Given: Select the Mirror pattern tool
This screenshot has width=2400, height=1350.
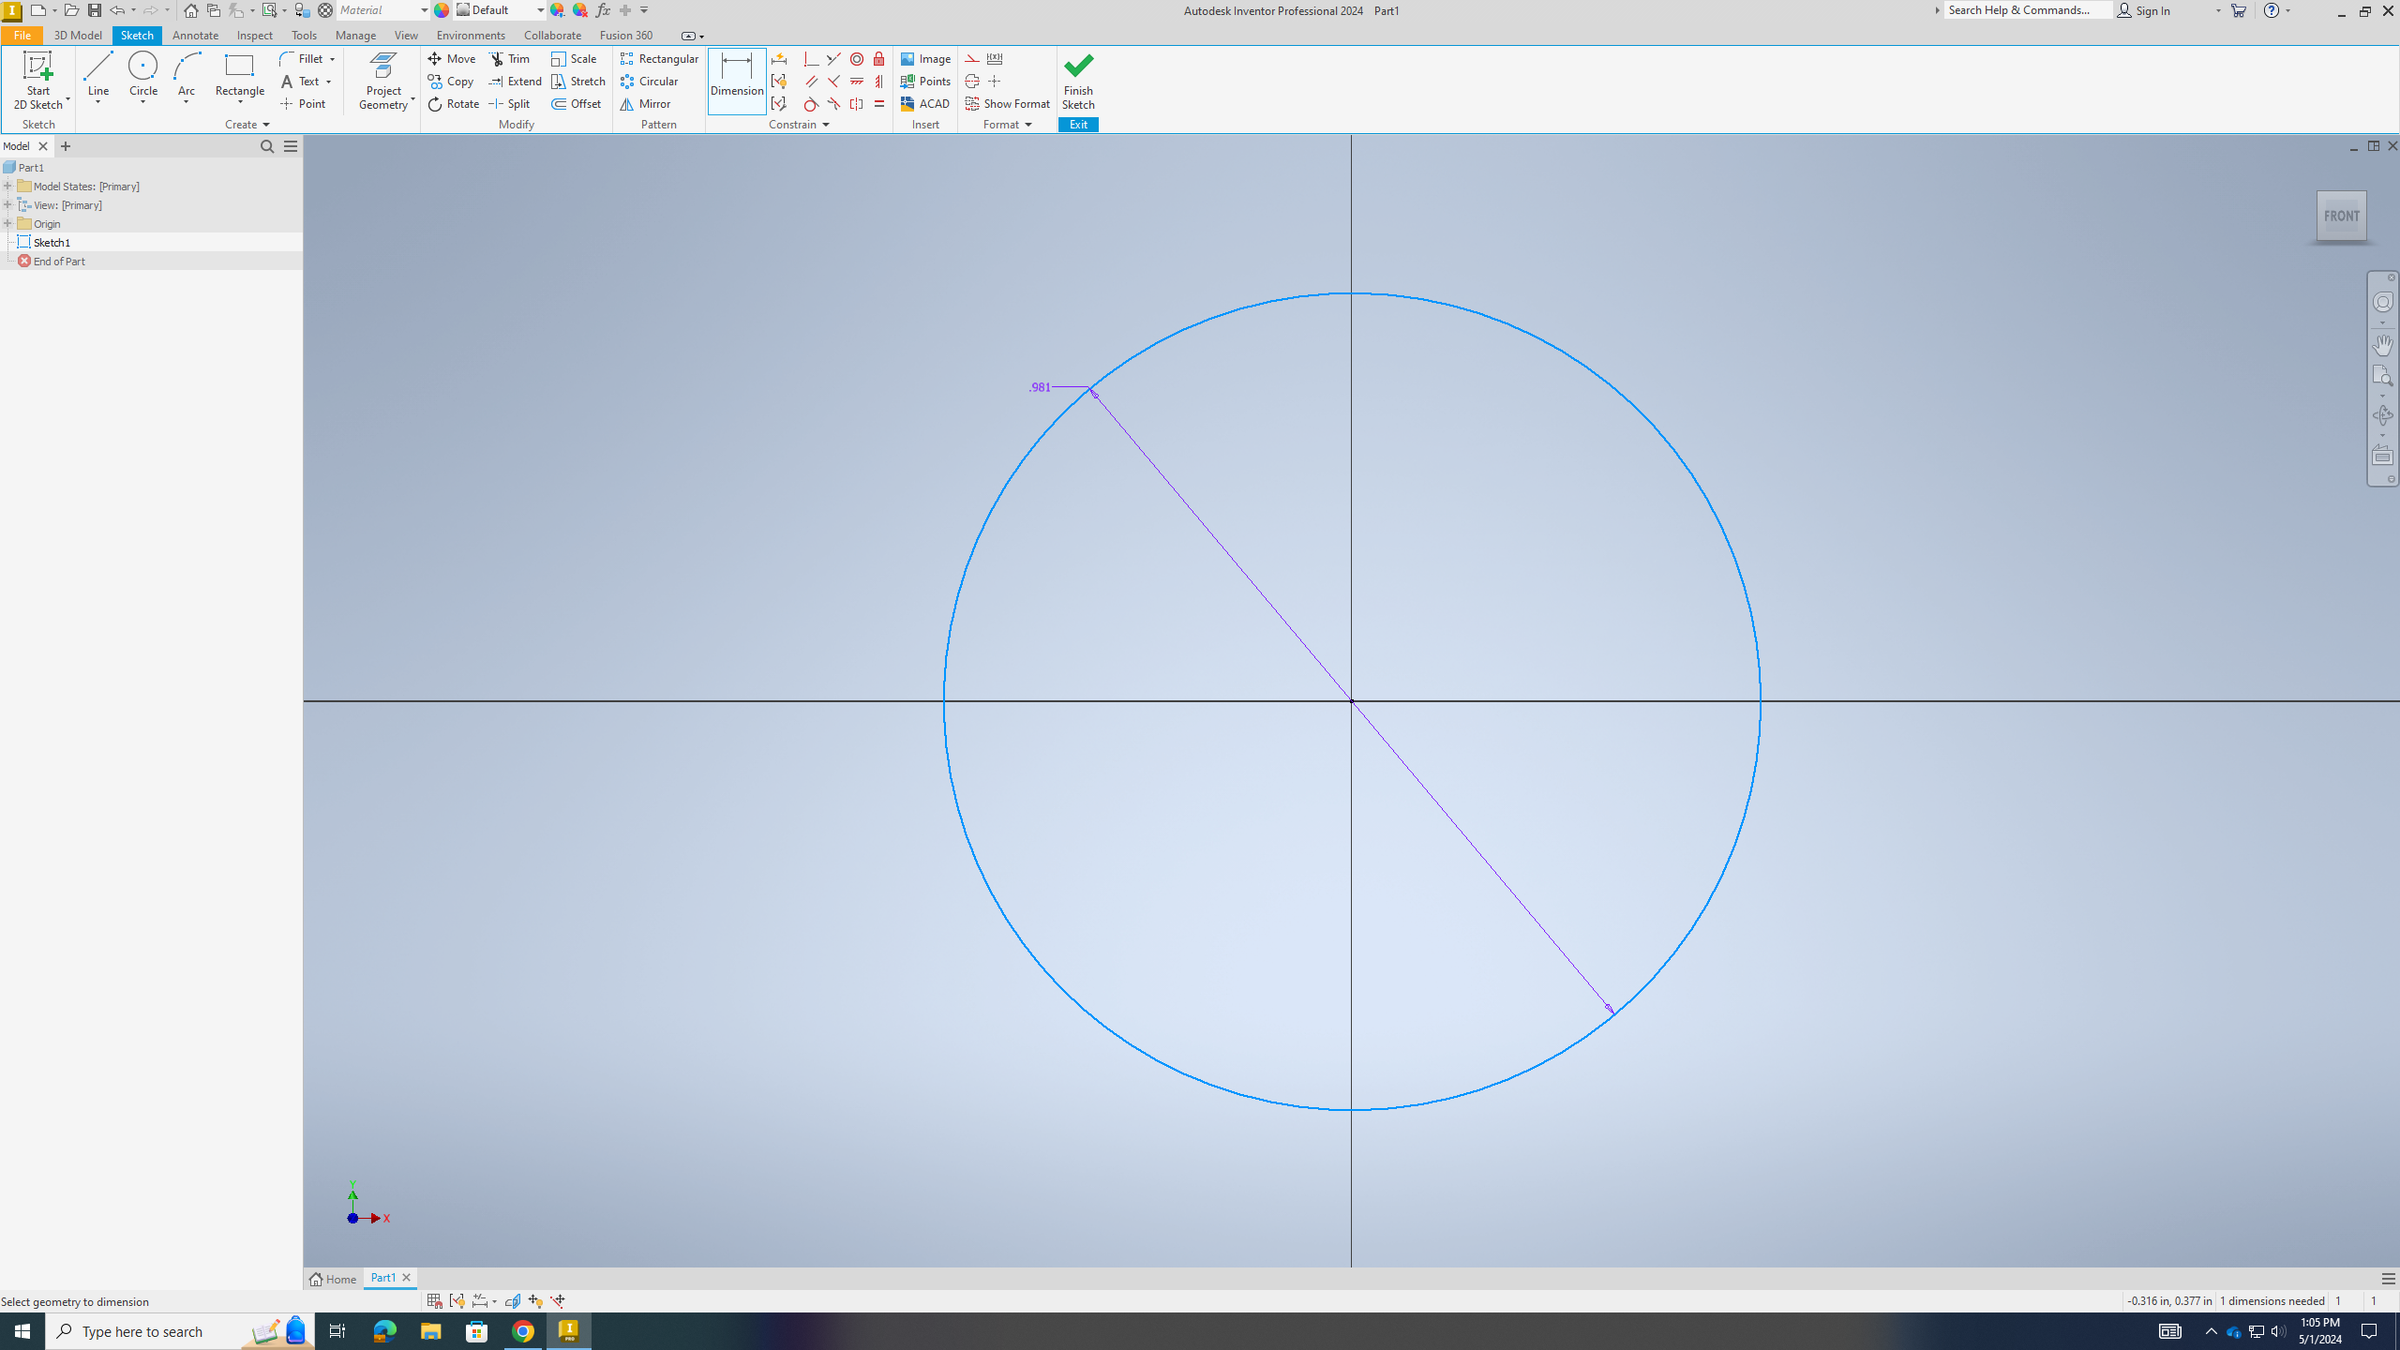Looking at the screenshot, I should (646, 104).
